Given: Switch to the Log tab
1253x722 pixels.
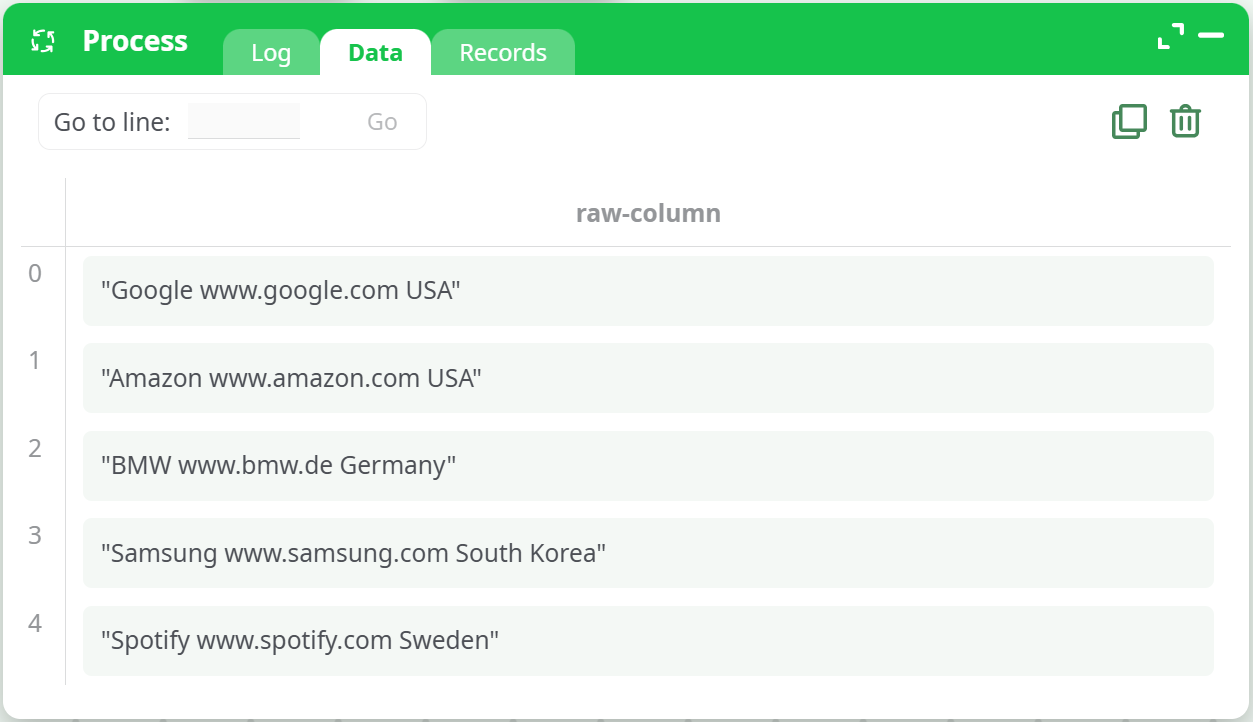Looking at the screenshot, I should 271,53.
